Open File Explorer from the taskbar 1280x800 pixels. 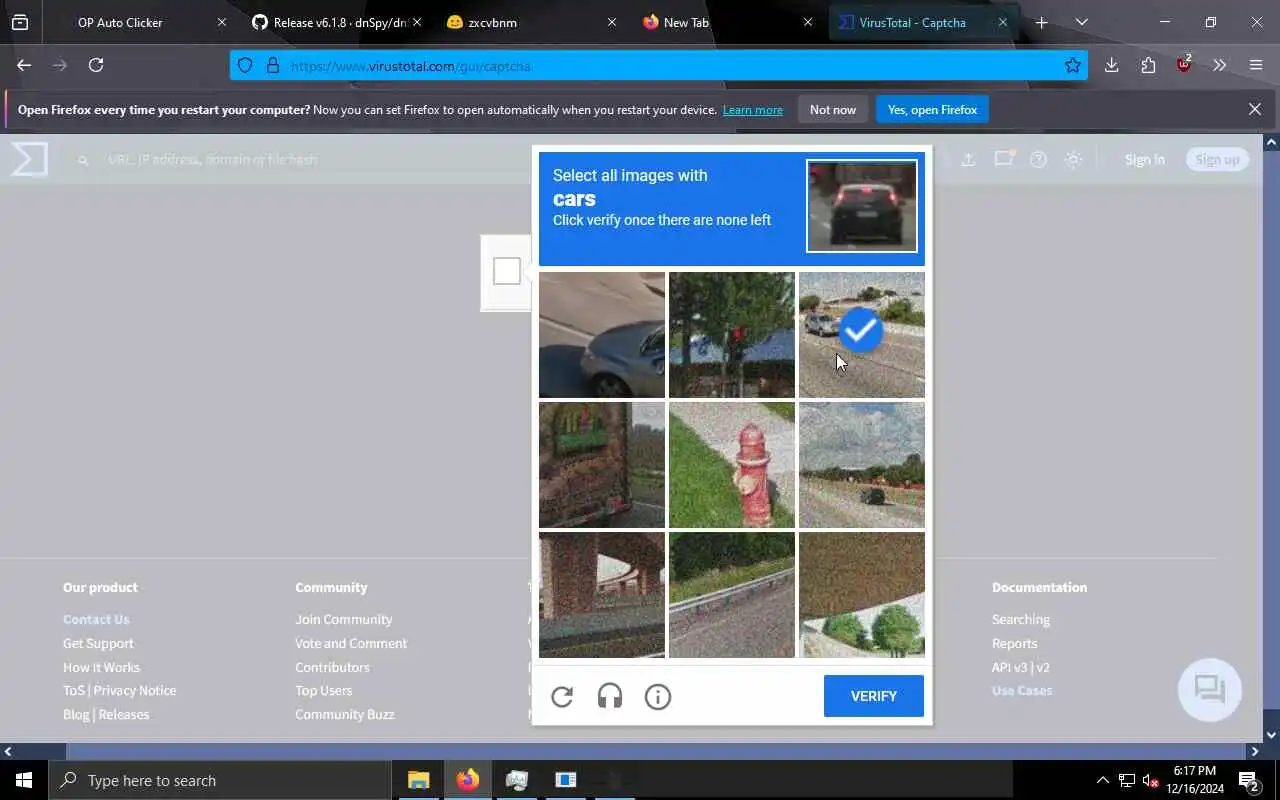418,780
